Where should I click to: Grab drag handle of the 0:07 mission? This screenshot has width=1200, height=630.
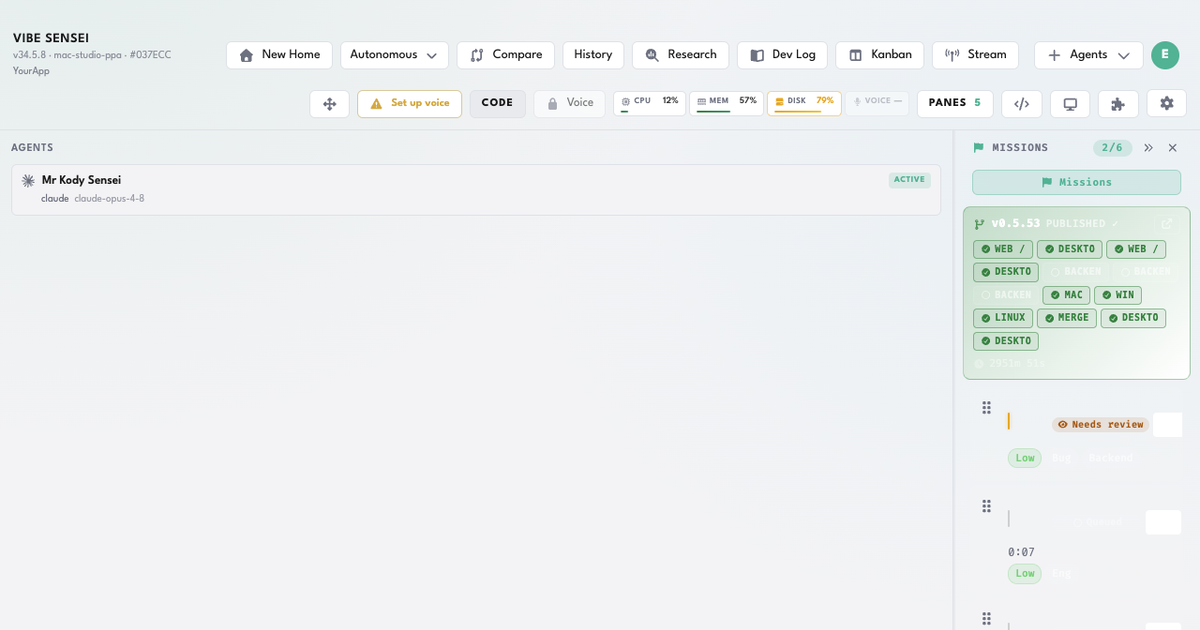(x=987, y=506)
